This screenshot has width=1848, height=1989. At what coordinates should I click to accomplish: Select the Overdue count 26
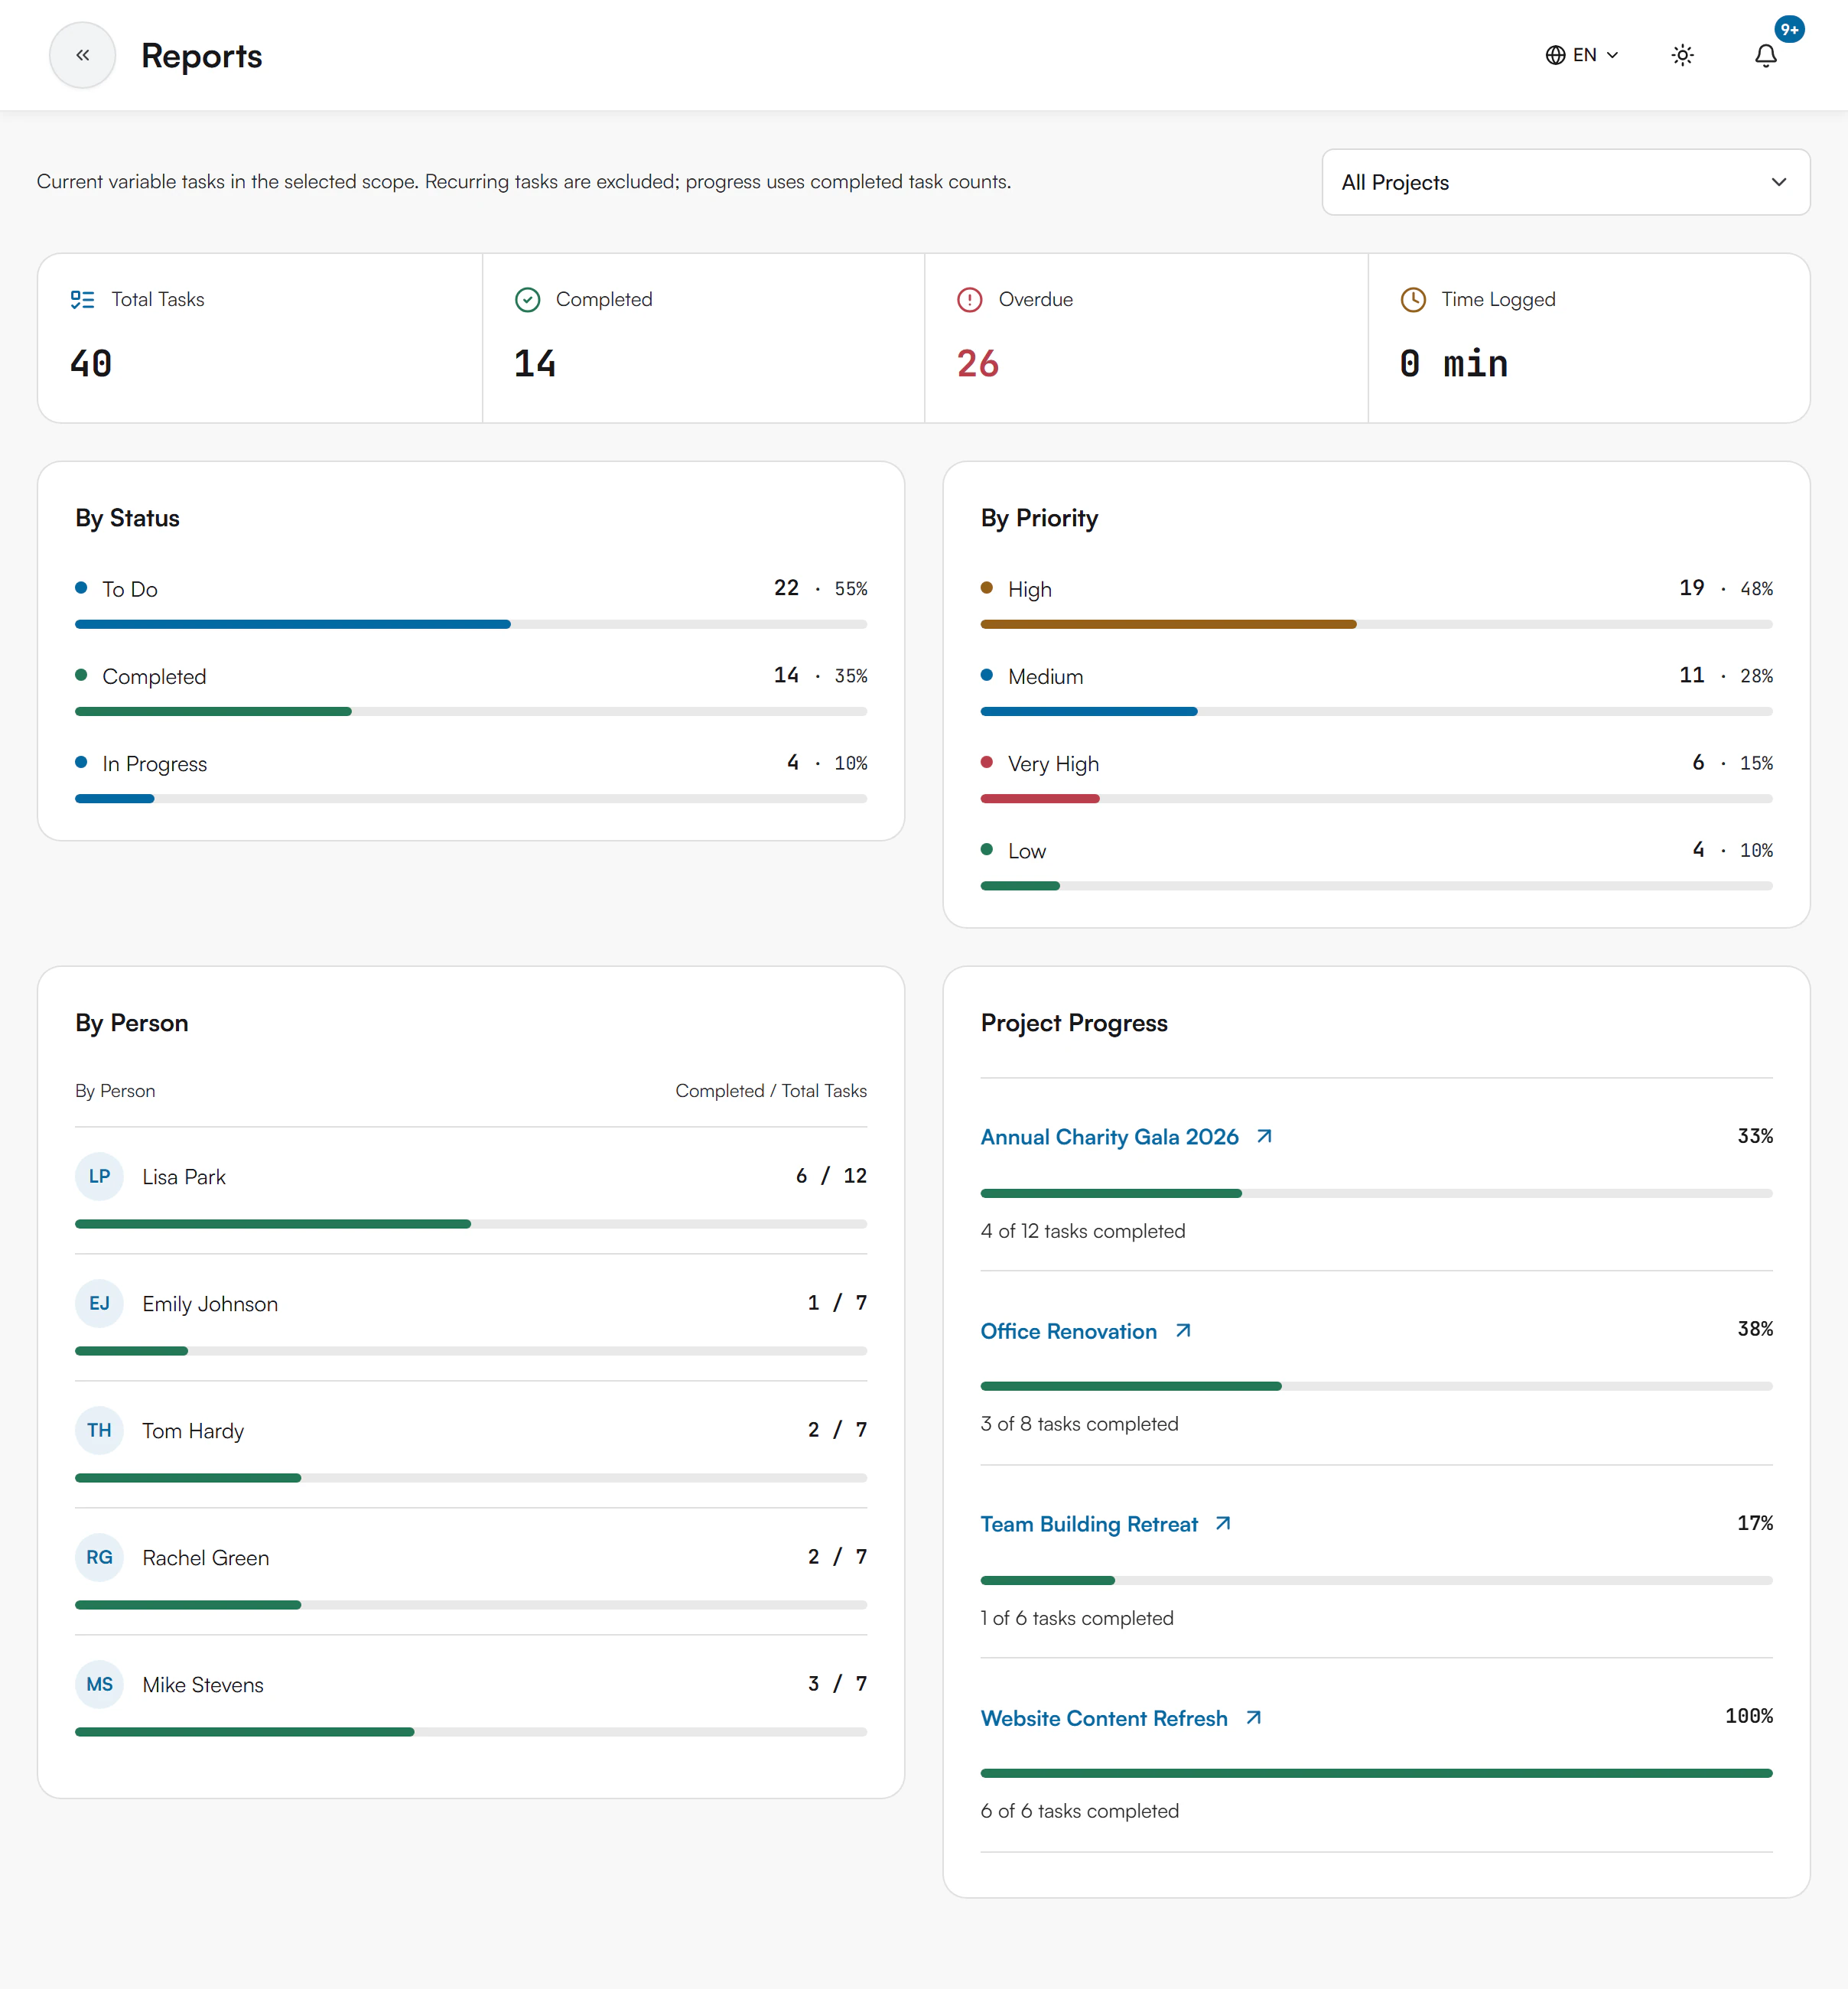(x=978, y=363)
